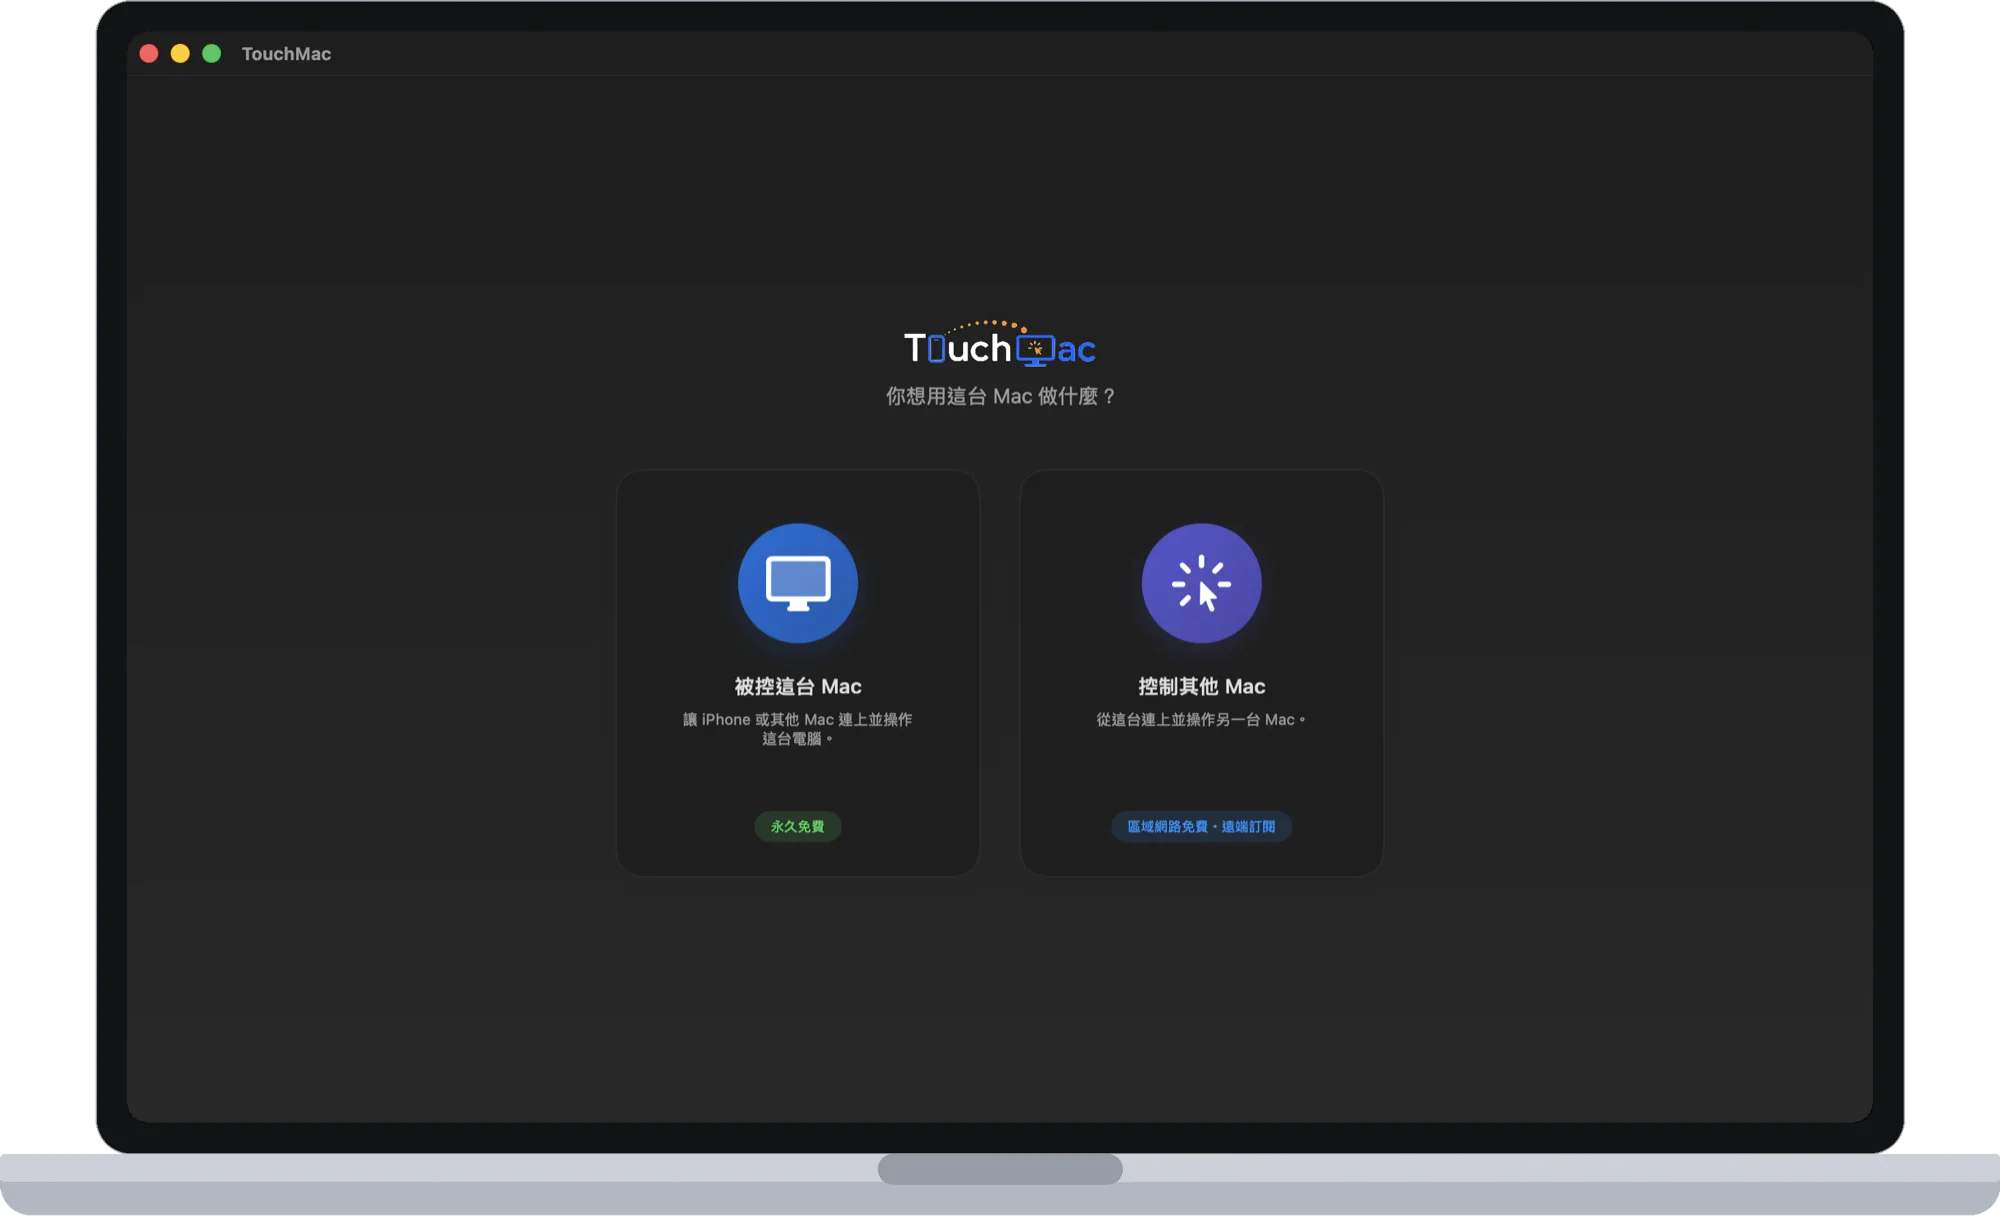Close the TouchMac window with red button
This screenshot has width=2000, height=1223.
tap(149, 54)
